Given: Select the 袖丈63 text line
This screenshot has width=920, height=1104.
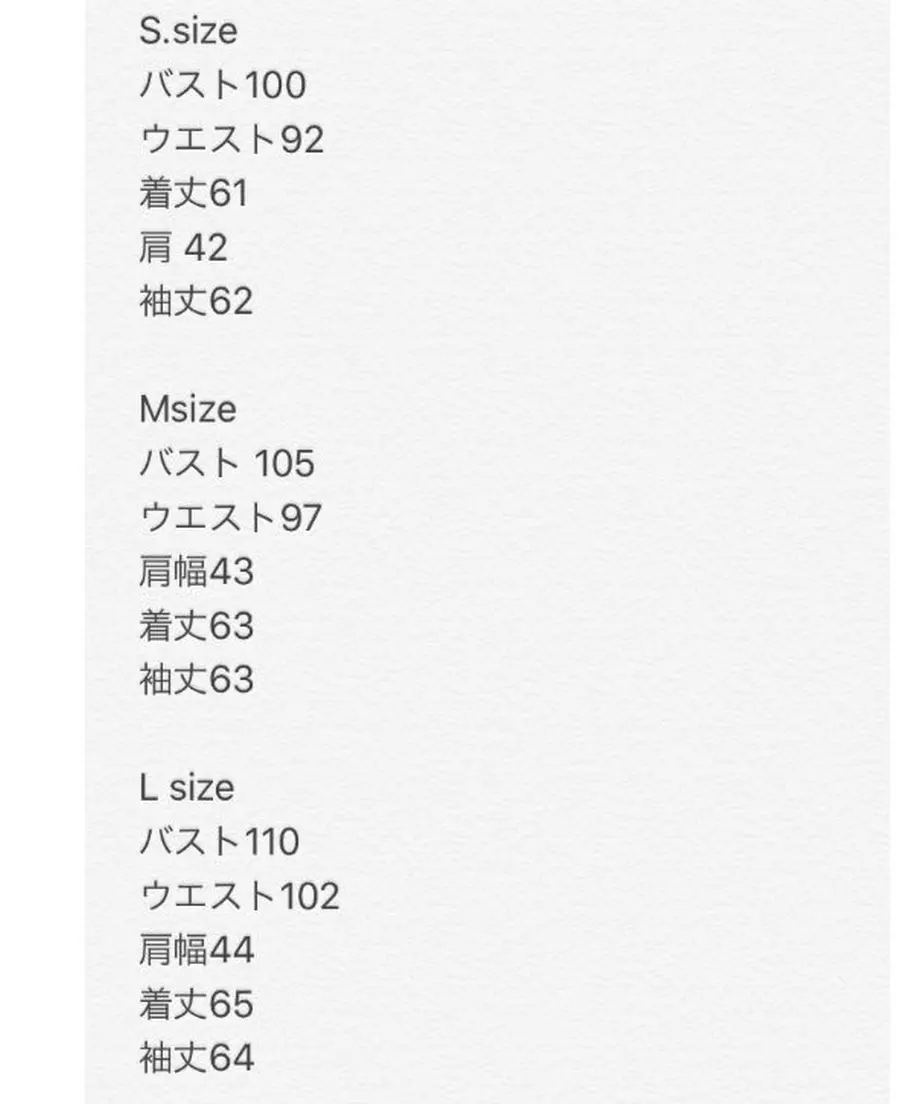Looking at the screenshot, I should (x=196, y=680).
